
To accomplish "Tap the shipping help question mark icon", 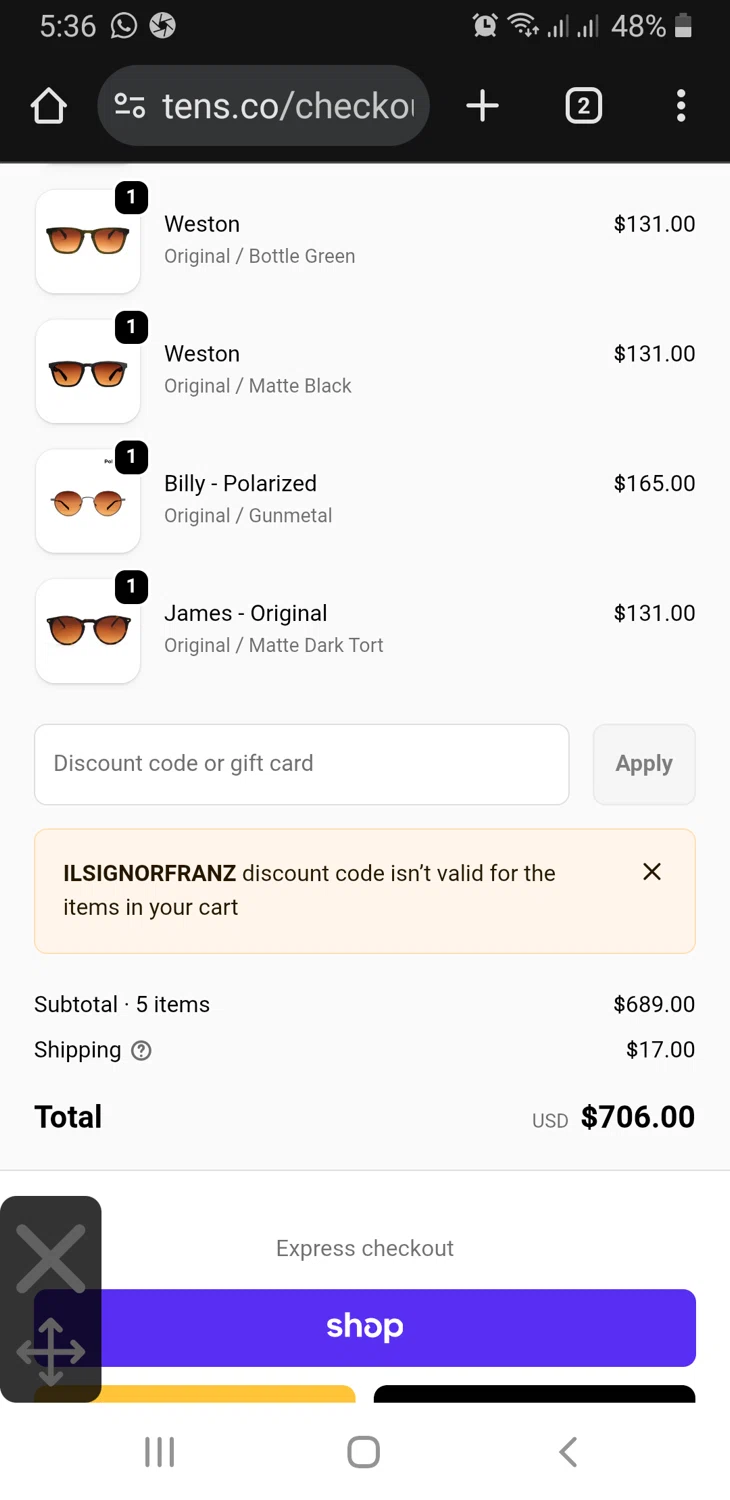I will (142, 1050).
